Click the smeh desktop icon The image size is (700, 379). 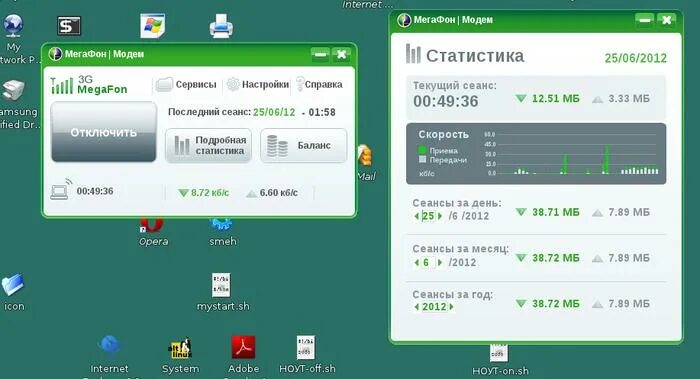[x=221, y=225]
